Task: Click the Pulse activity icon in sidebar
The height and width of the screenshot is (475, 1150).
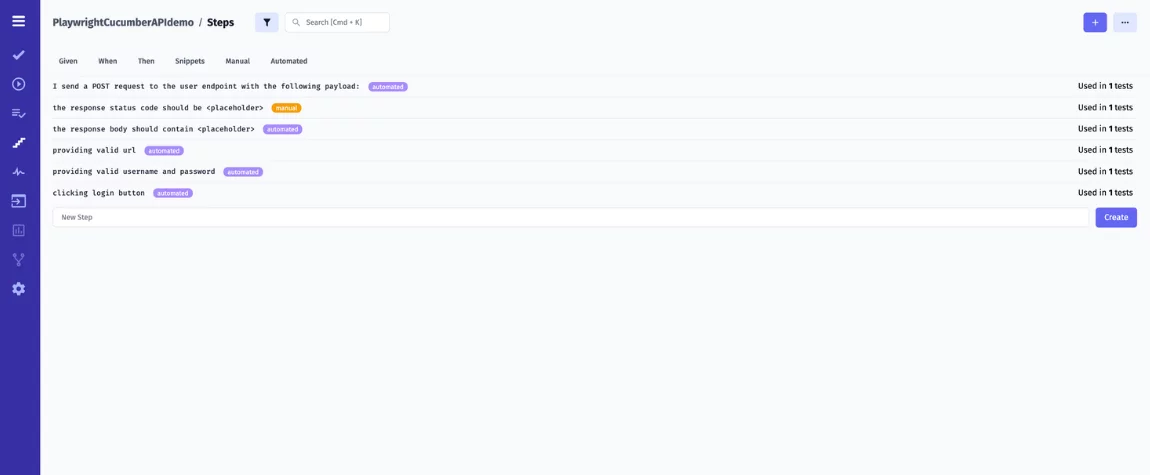Action: coord(18,172)
